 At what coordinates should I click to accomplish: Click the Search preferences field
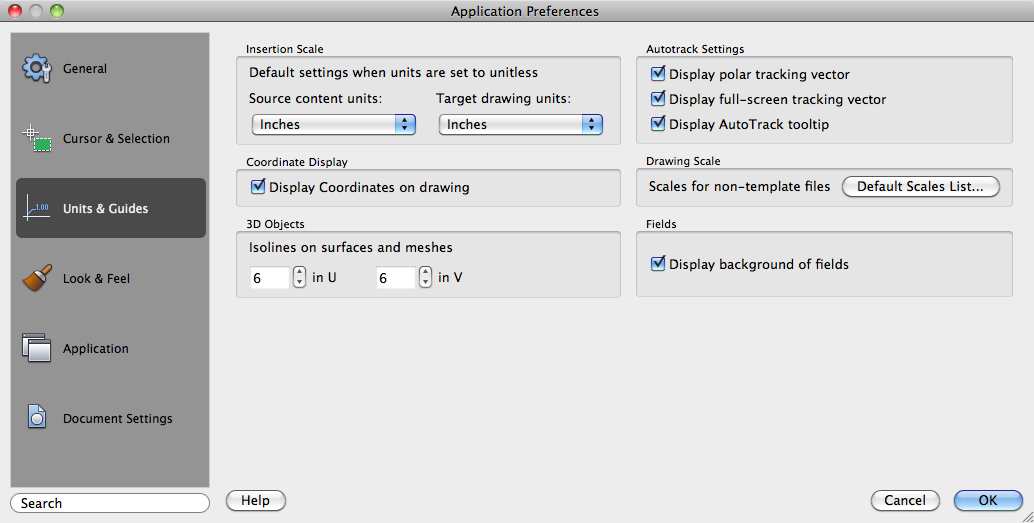coord(110,503)
